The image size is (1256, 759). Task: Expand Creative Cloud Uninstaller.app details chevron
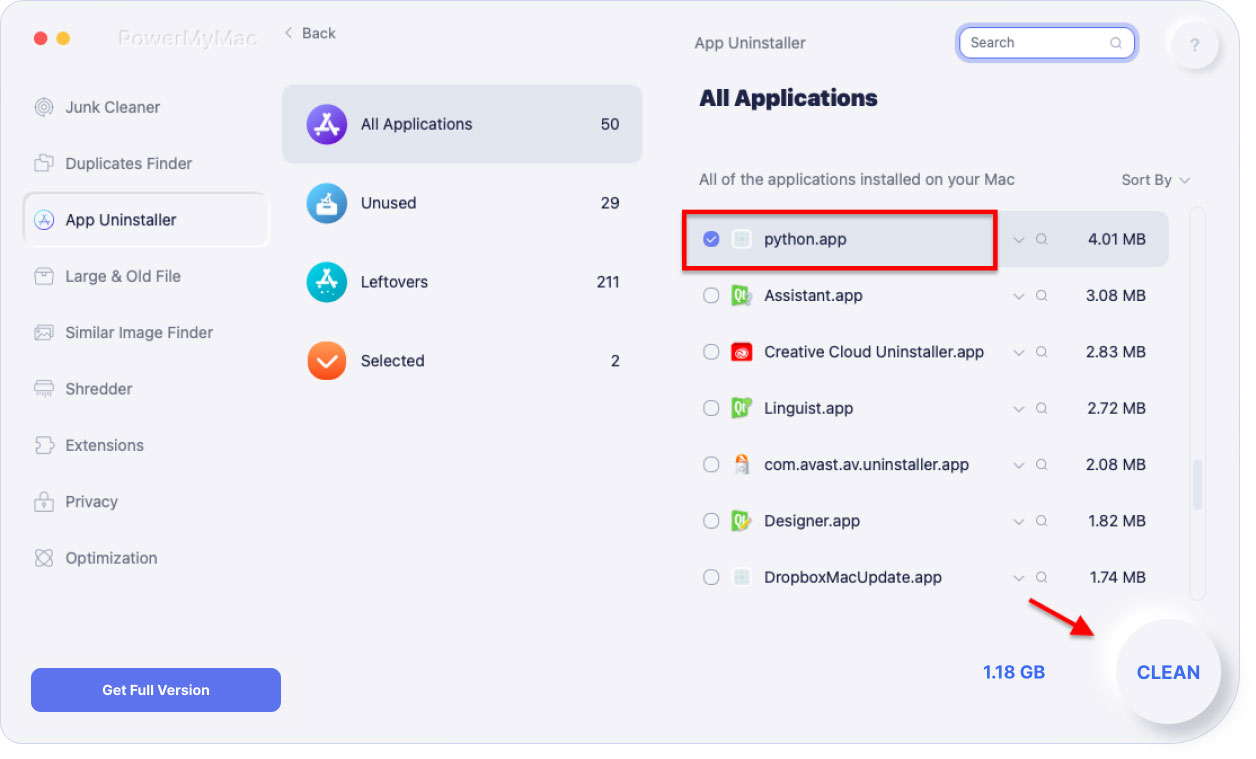(x=1019, y=353)
